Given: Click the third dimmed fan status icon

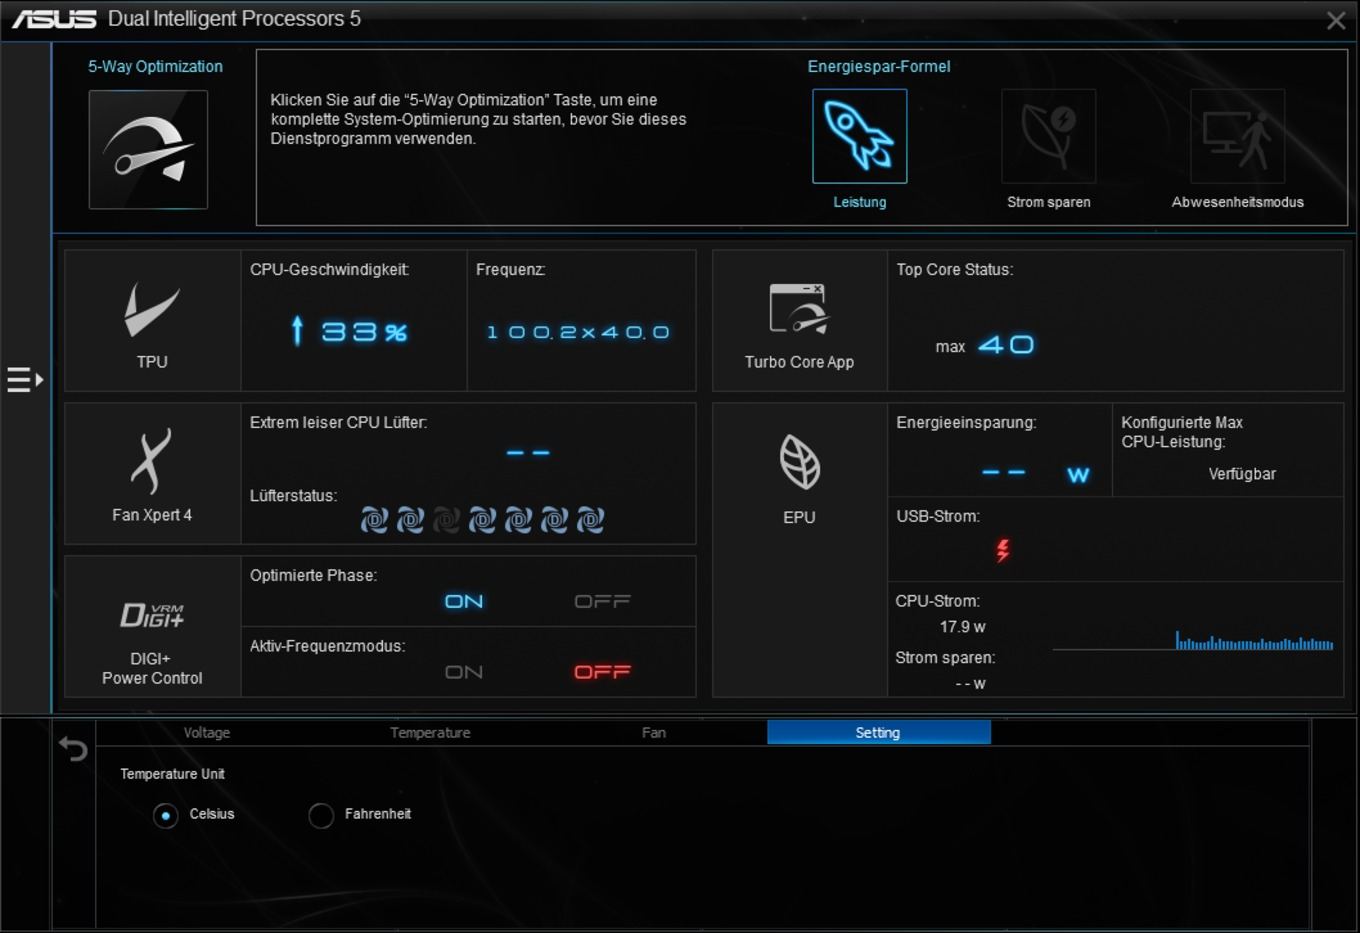Looking at the screenshot, I should coord(446,520).
